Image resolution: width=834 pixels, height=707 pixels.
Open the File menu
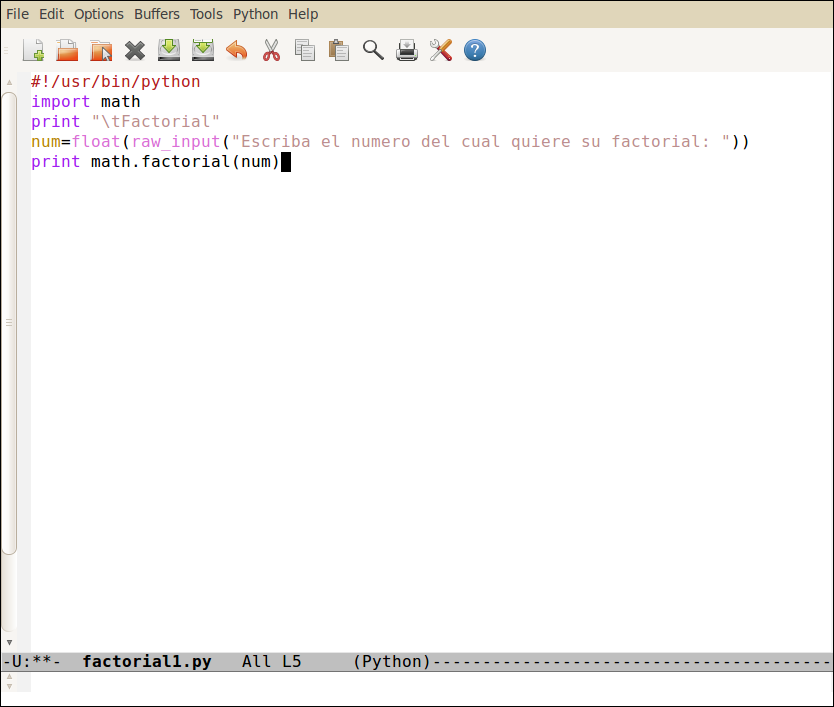click(x=18, y=14)
